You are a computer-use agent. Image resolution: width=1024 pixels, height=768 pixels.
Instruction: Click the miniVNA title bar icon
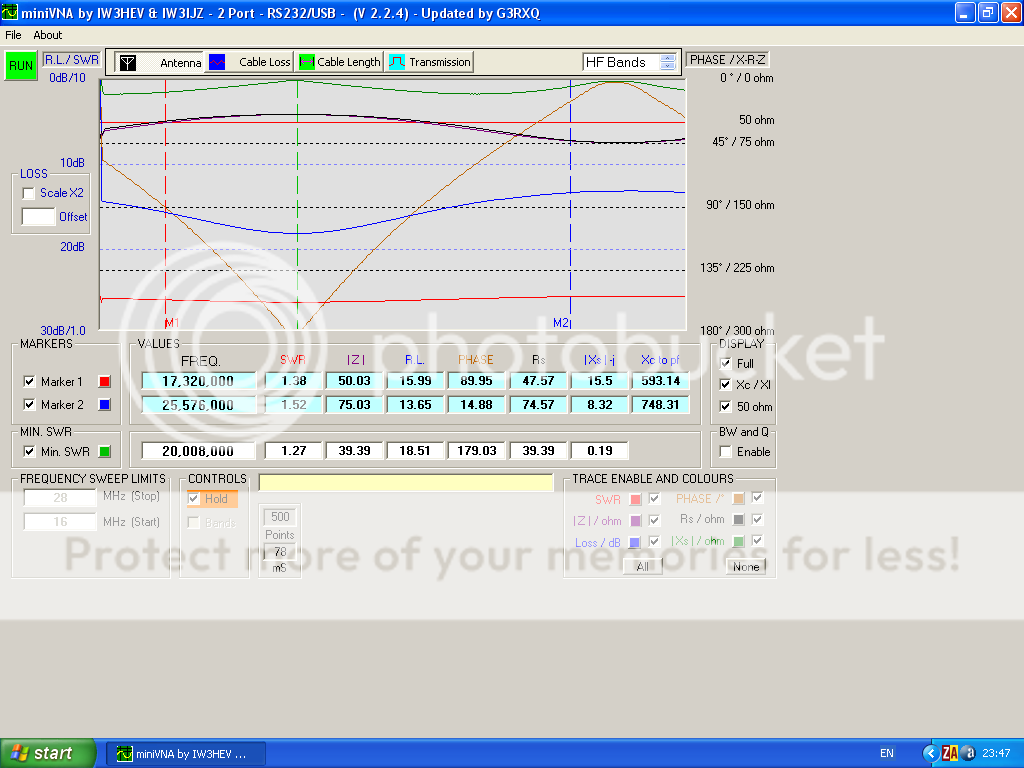click(x=11, y=13)
